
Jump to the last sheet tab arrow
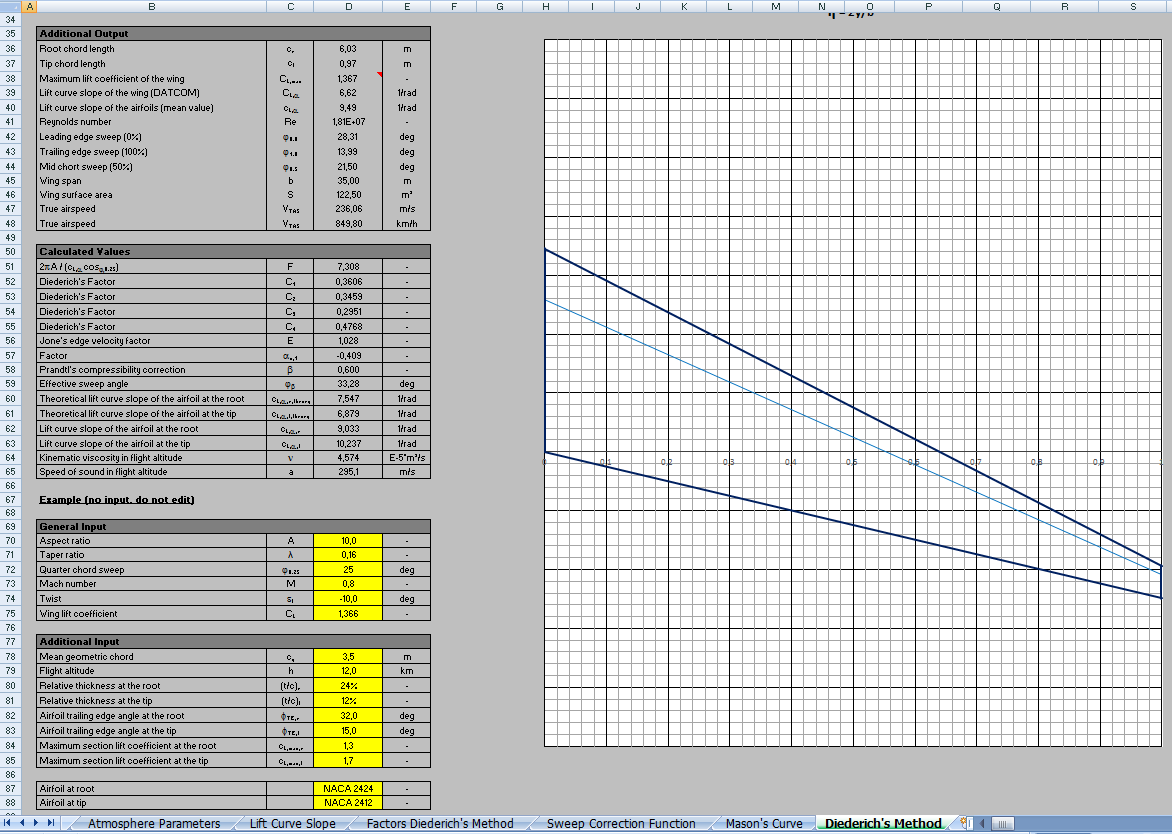click(50, 823)
